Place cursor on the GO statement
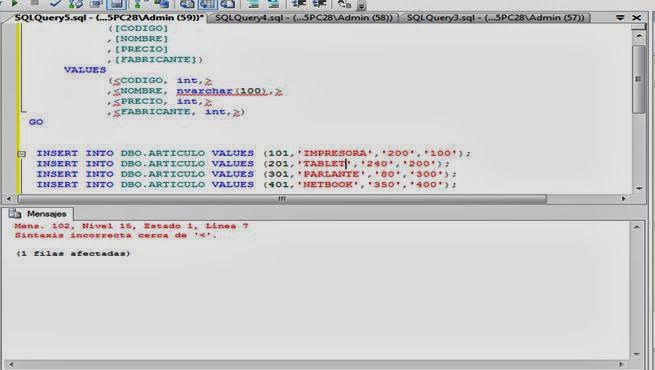The image size is (655, 370). (x=36, y=122)
